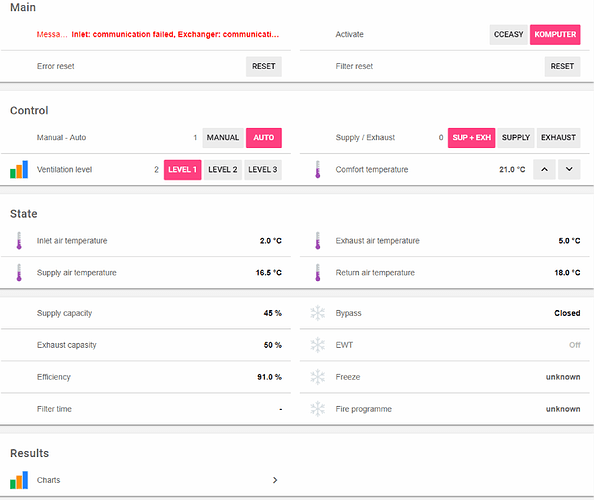Click the Comfort temperature thermometer icon
Image resolution: width=594 pixels, height=500 pixels.
click(x=317, y=169)
